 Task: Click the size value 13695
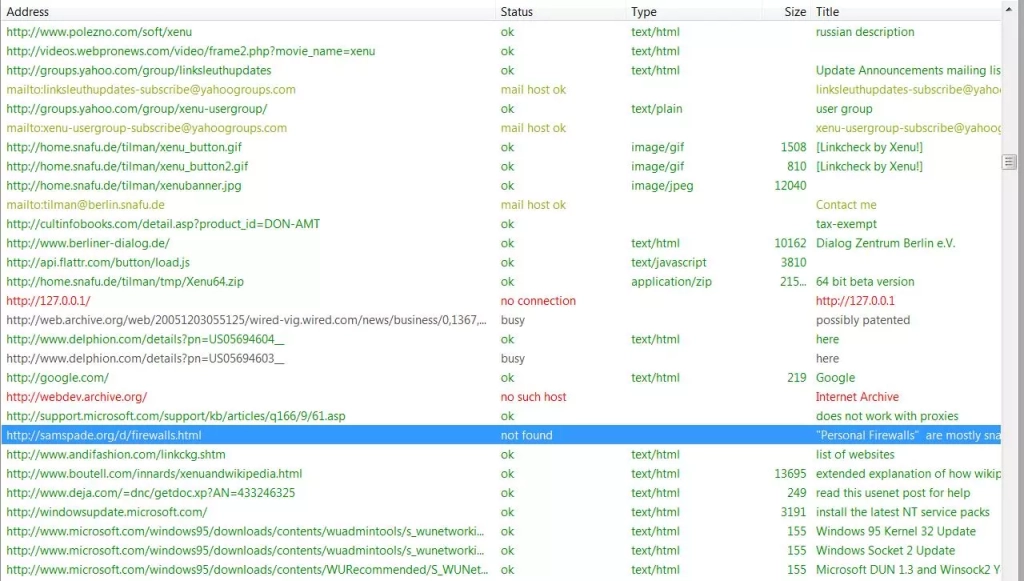coord(790,474)
